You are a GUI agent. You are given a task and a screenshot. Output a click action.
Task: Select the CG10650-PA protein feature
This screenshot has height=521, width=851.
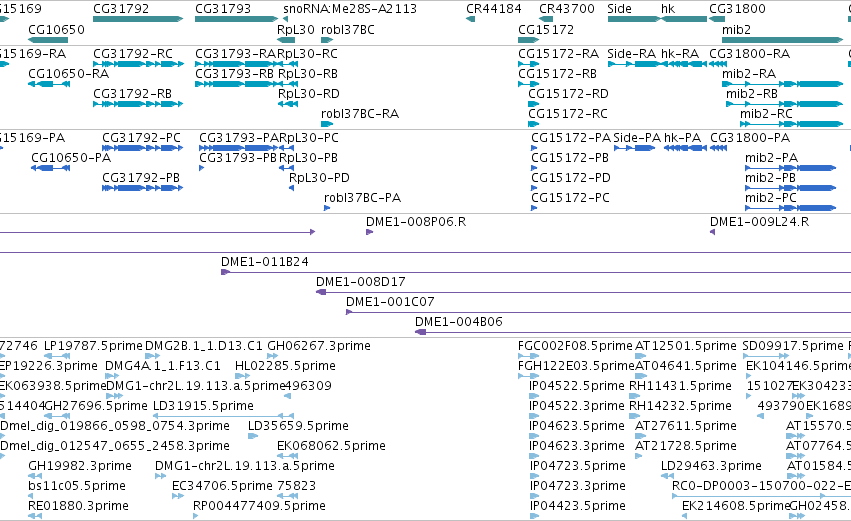coord(50,168)
